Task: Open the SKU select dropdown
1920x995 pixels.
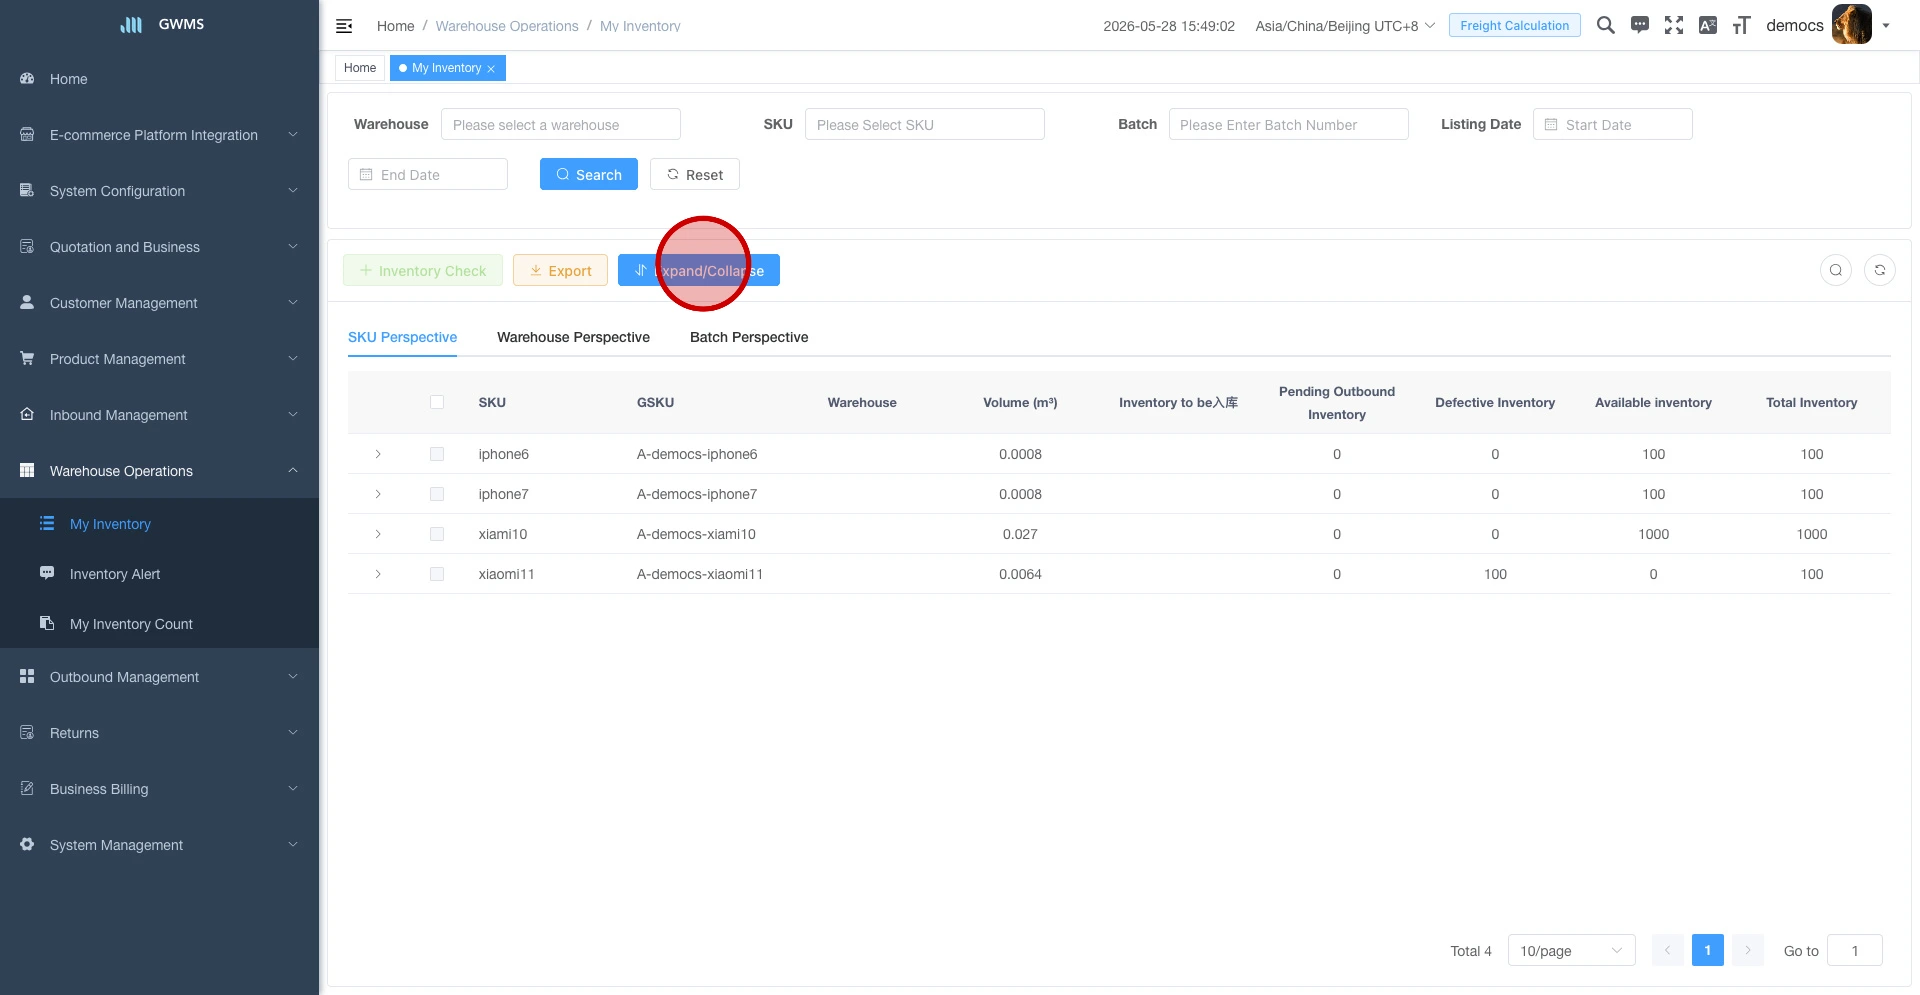Action: tap(924, 124)
